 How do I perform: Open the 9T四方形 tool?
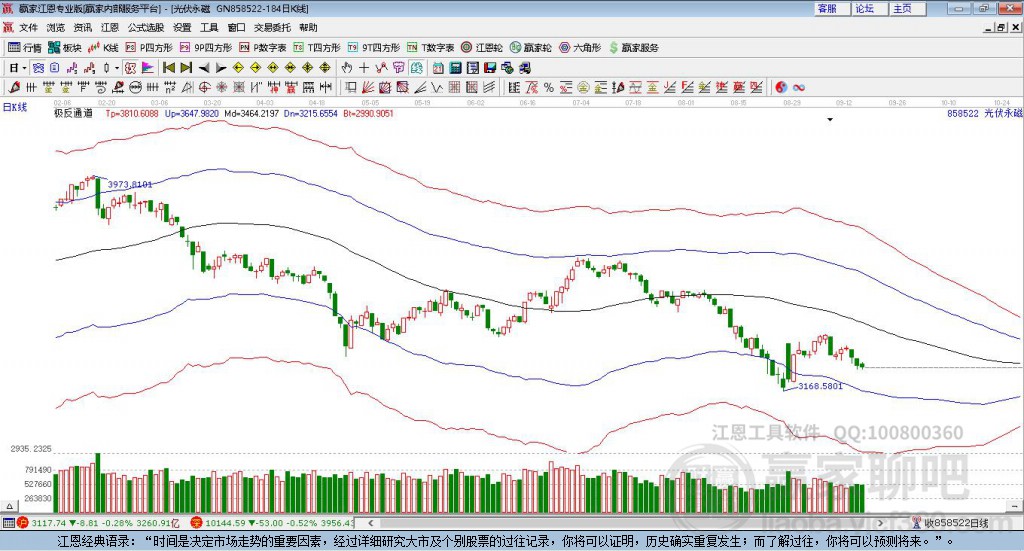tap(374, 48)
